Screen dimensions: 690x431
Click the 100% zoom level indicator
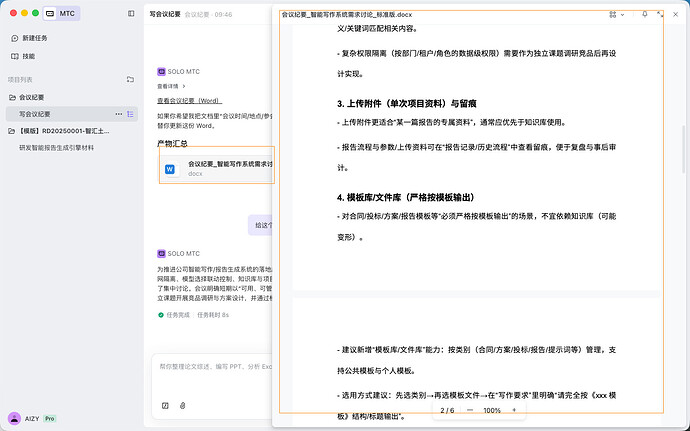click(492, 410)
